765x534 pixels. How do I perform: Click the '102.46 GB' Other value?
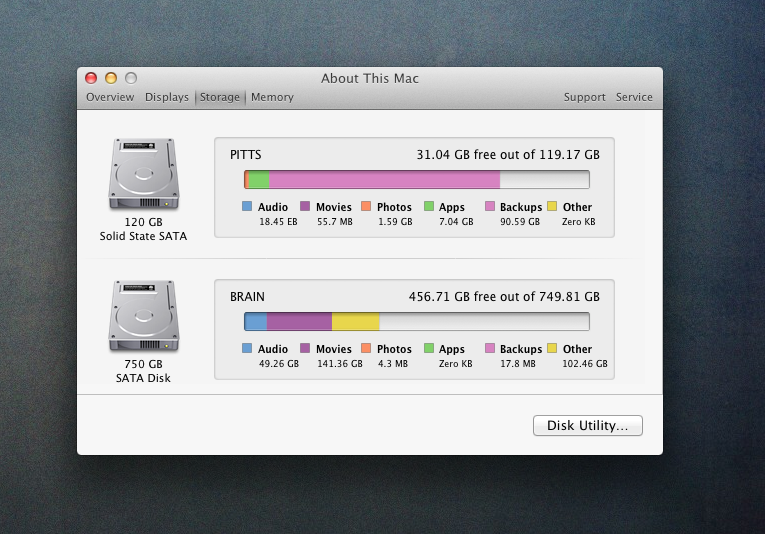tap(585, 364)
